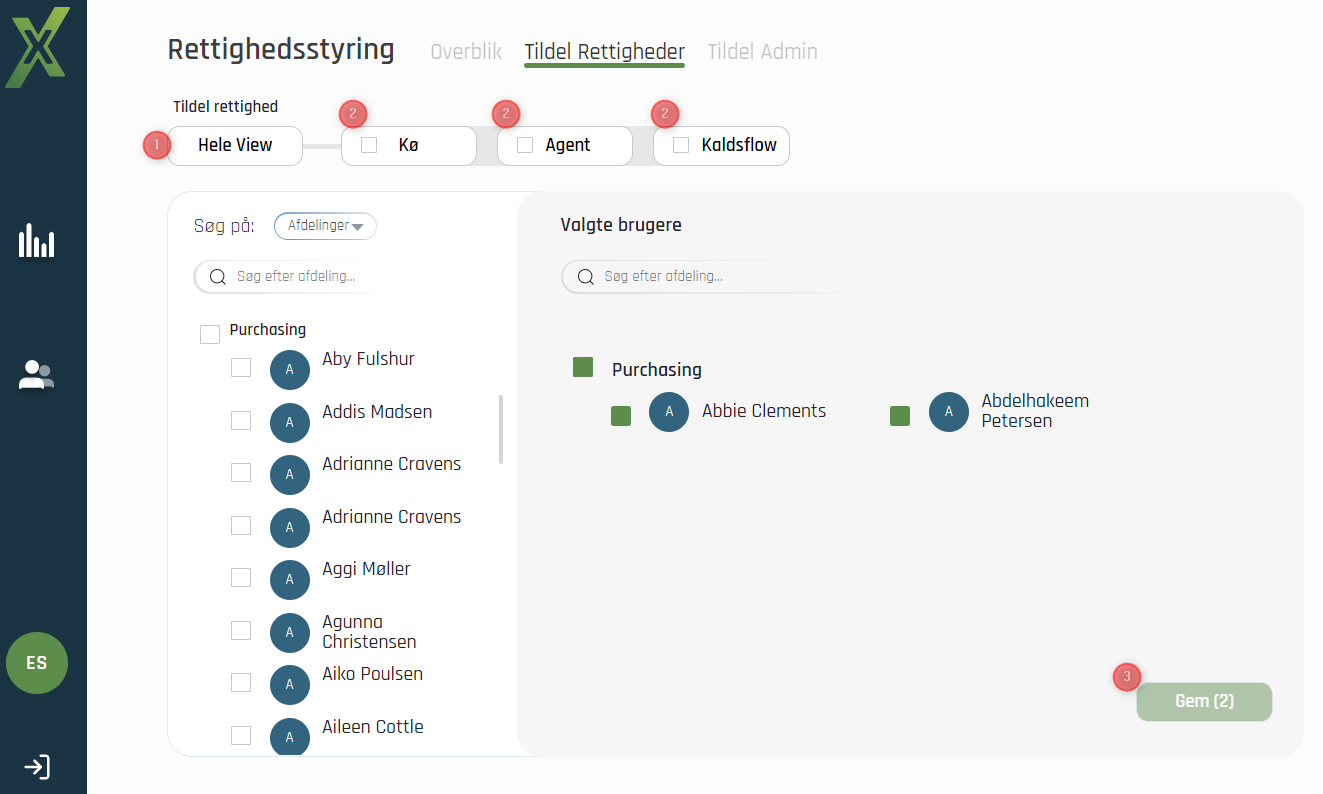Open the Tildel Admin tab
Viewport: 1323px width, 794px height.
(x=762, y=52)
